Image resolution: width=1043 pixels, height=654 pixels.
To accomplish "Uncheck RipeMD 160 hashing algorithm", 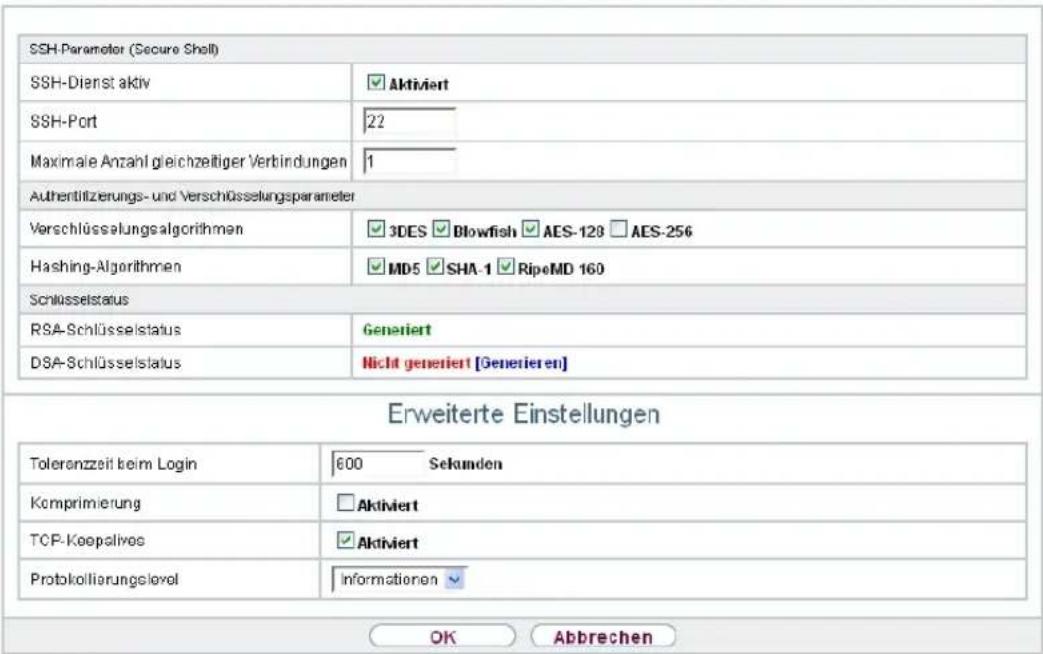I will click(506, 267).
